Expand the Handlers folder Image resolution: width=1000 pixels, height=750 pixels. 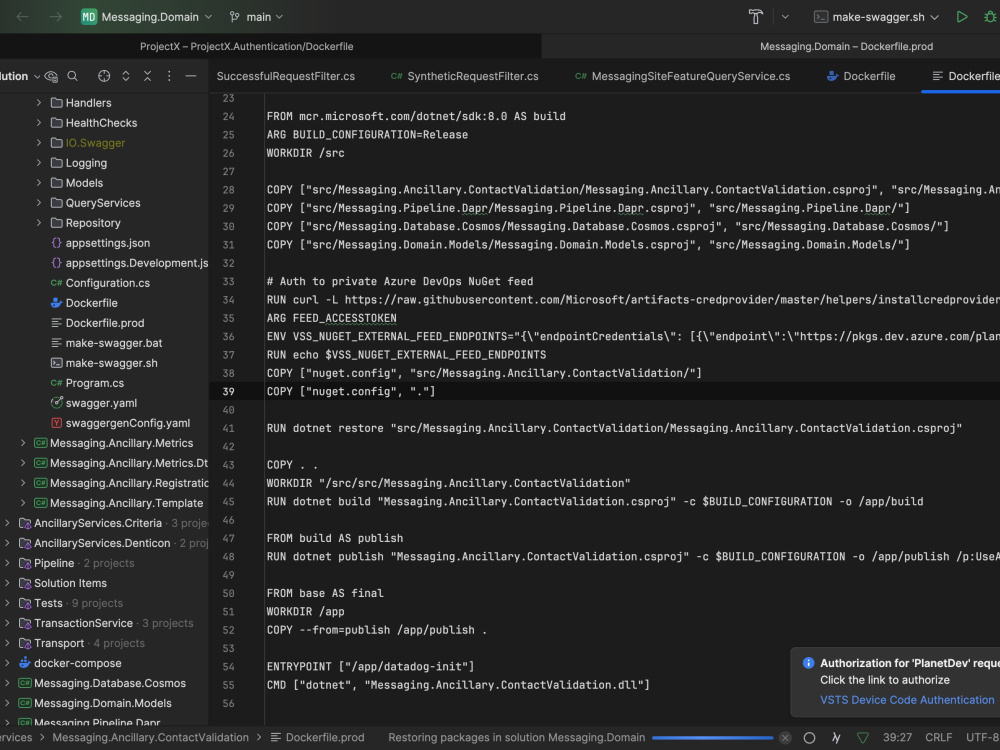(x=39, y=103)
